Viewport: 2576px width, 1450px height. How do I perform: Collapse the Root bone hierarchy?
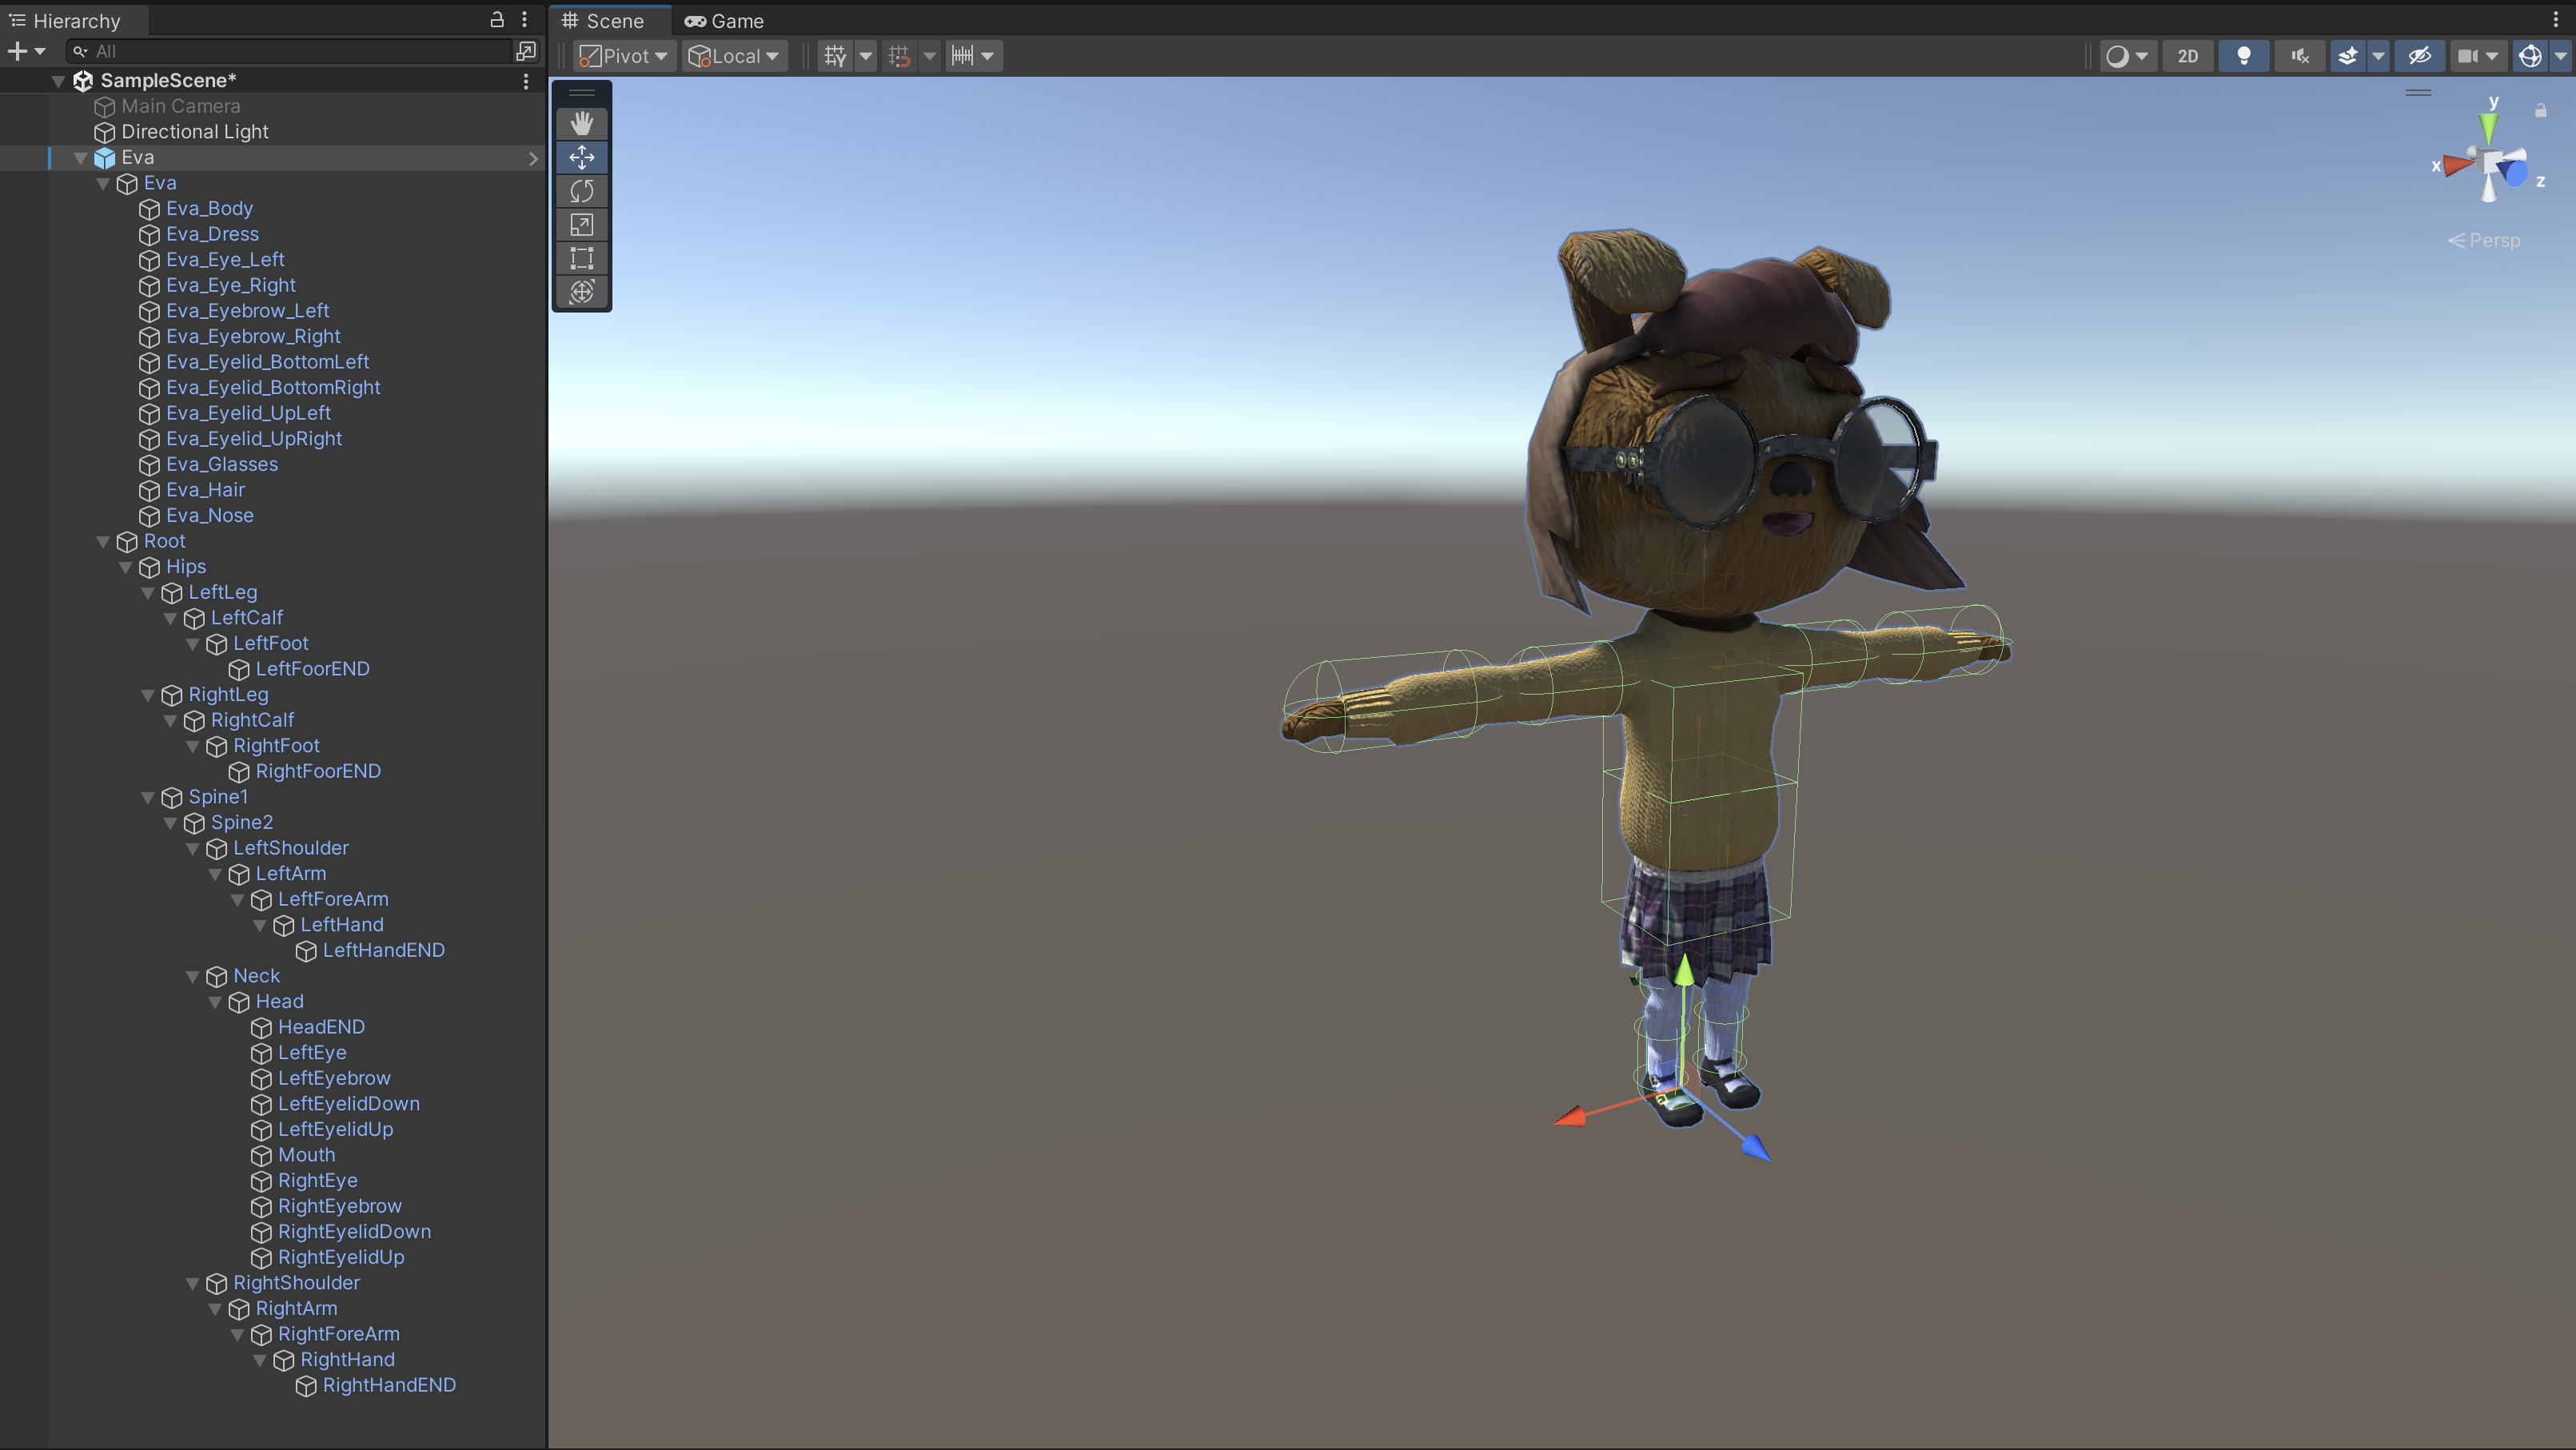(103, 541)
